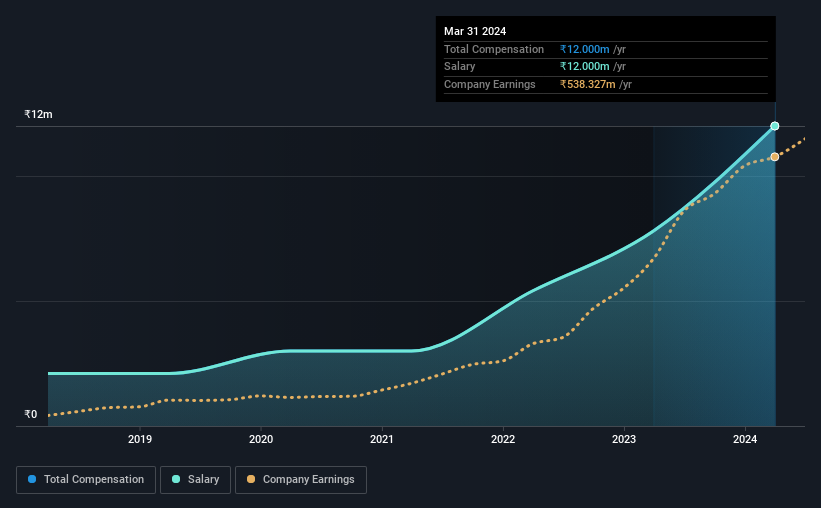Click the ₹12m y-axis label
Screen dimensions: 821x508
pyautogui.click(x=38, y=114)
